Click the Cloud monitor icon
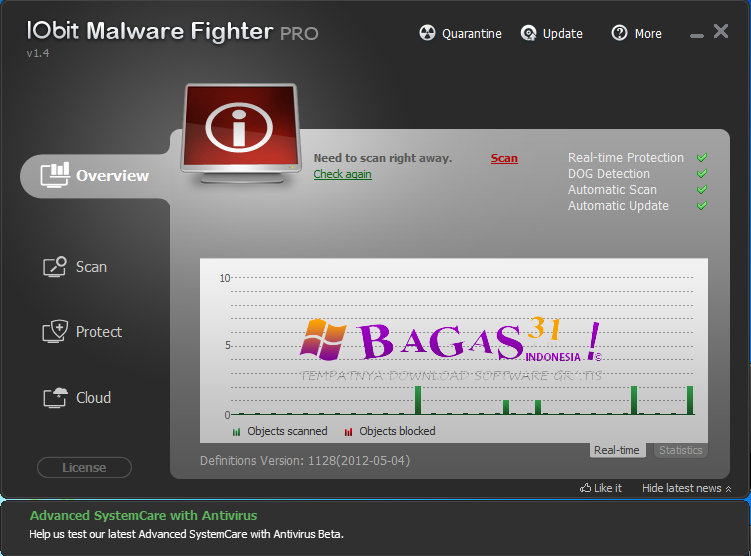The width and height of the screenshot is (751, 556). [56, 397]
